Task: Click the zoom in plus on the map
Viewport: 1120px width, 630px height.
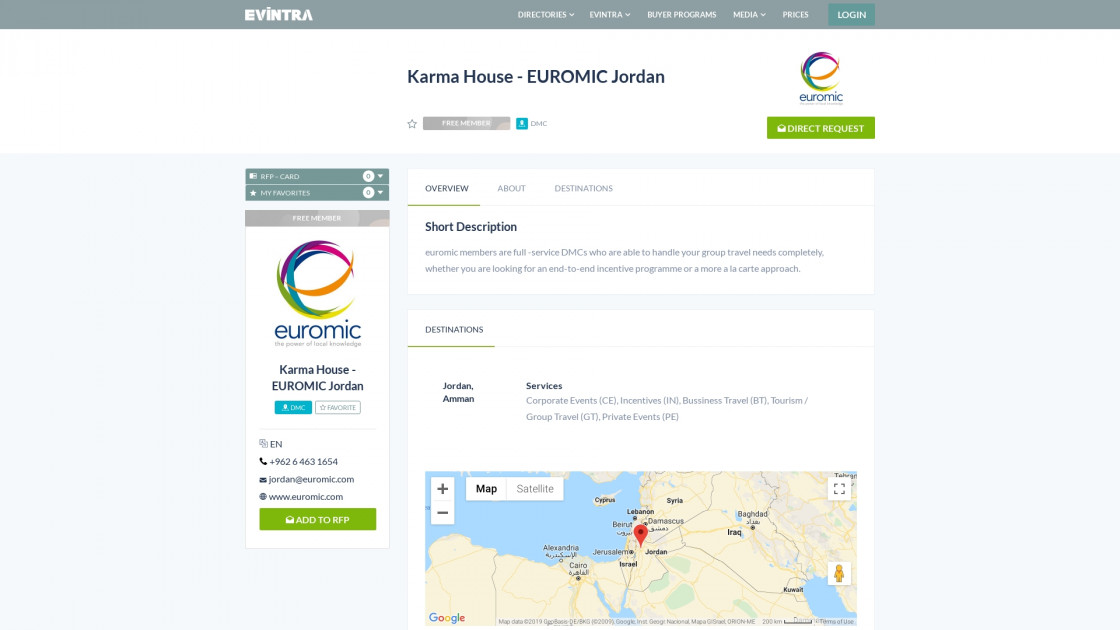Action: tap(442, 489)
